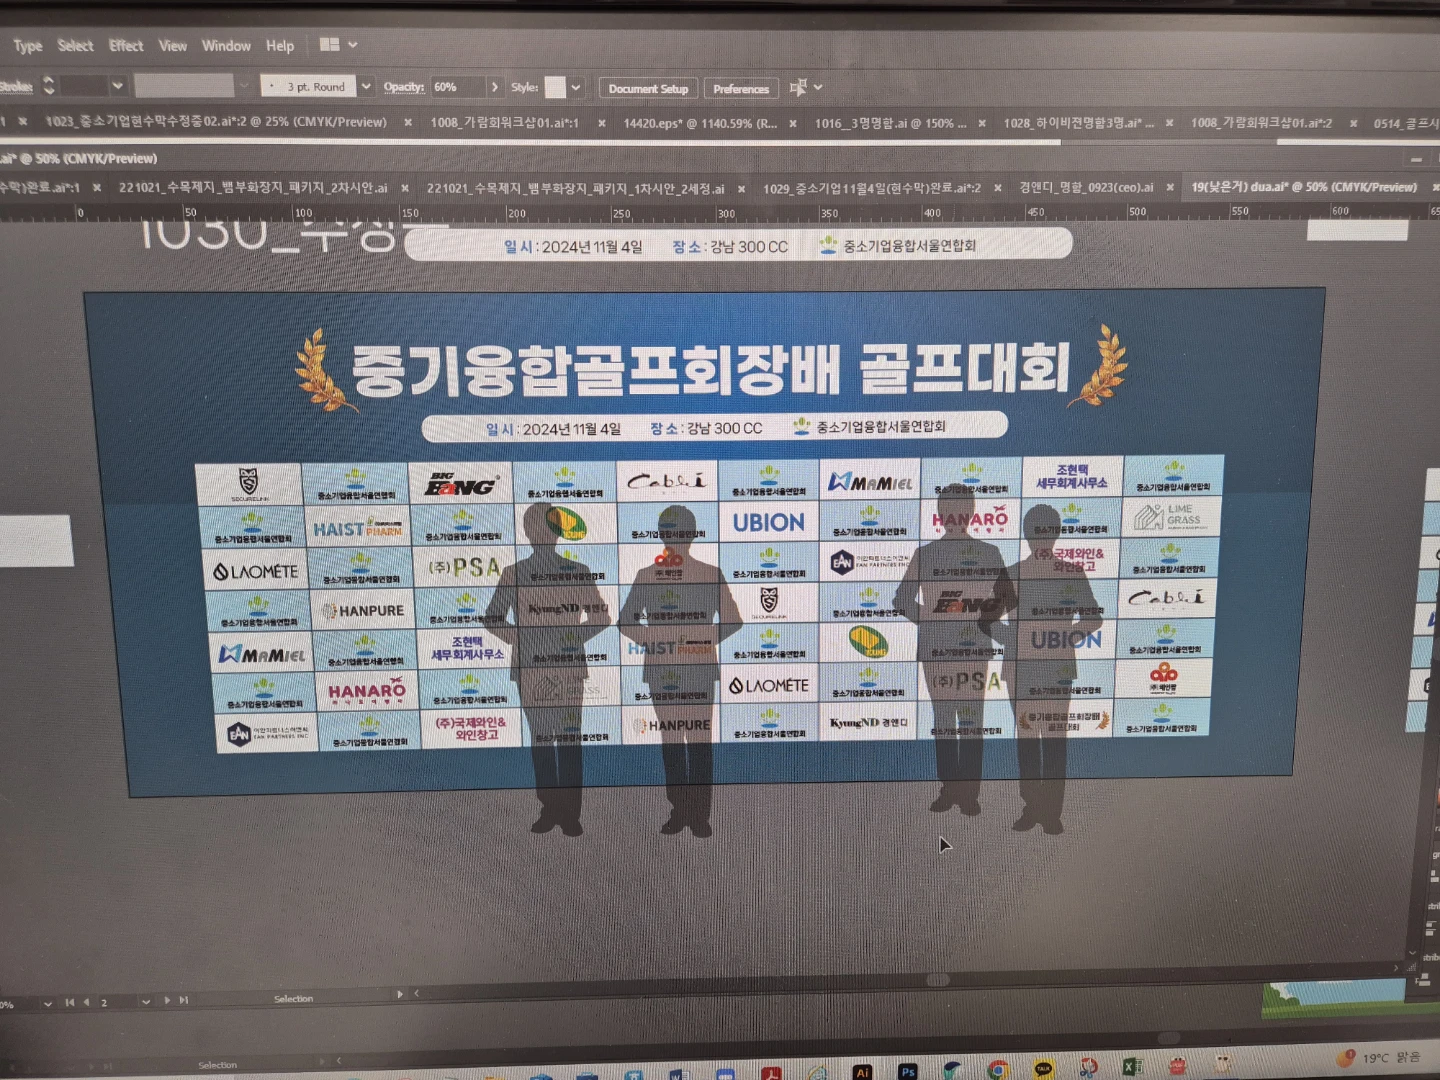
Task: Expand the Arrange Documents chevron
Action: click(x=353, y=45)
